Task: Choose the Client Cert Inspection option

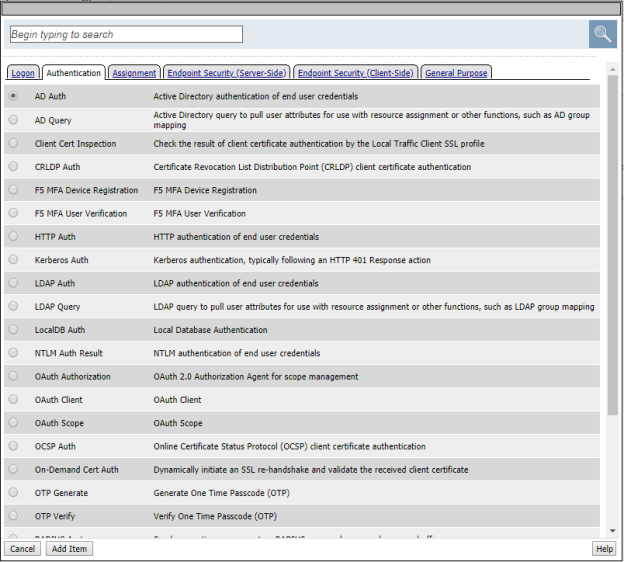Action: [x=13, y=143]
